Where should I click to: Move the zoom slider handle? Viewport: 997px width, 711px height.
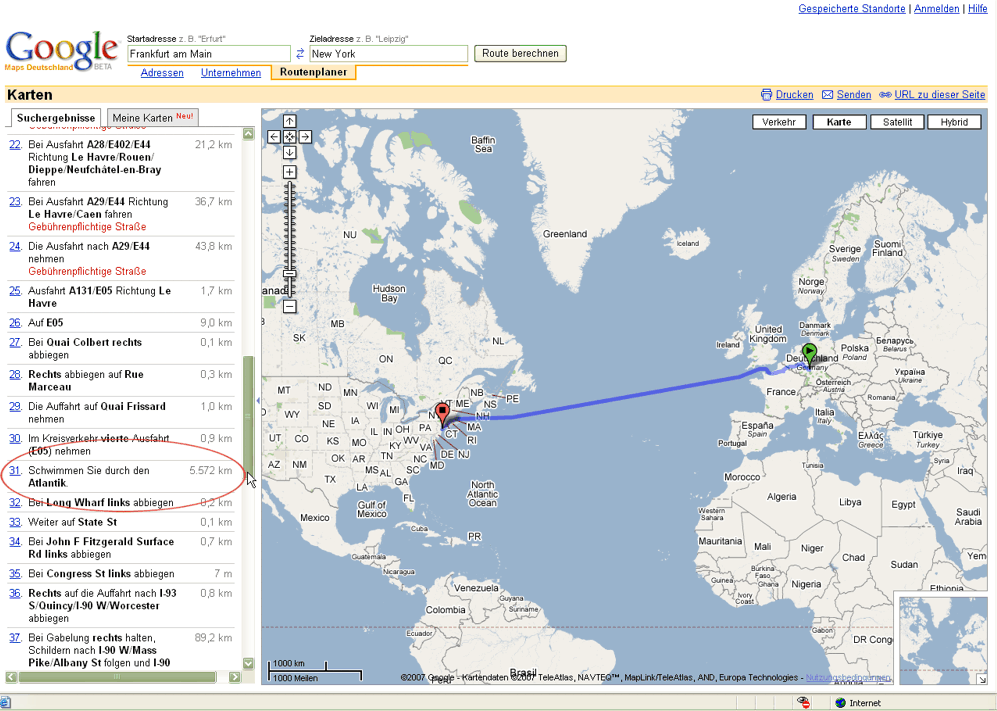[289, 274]
